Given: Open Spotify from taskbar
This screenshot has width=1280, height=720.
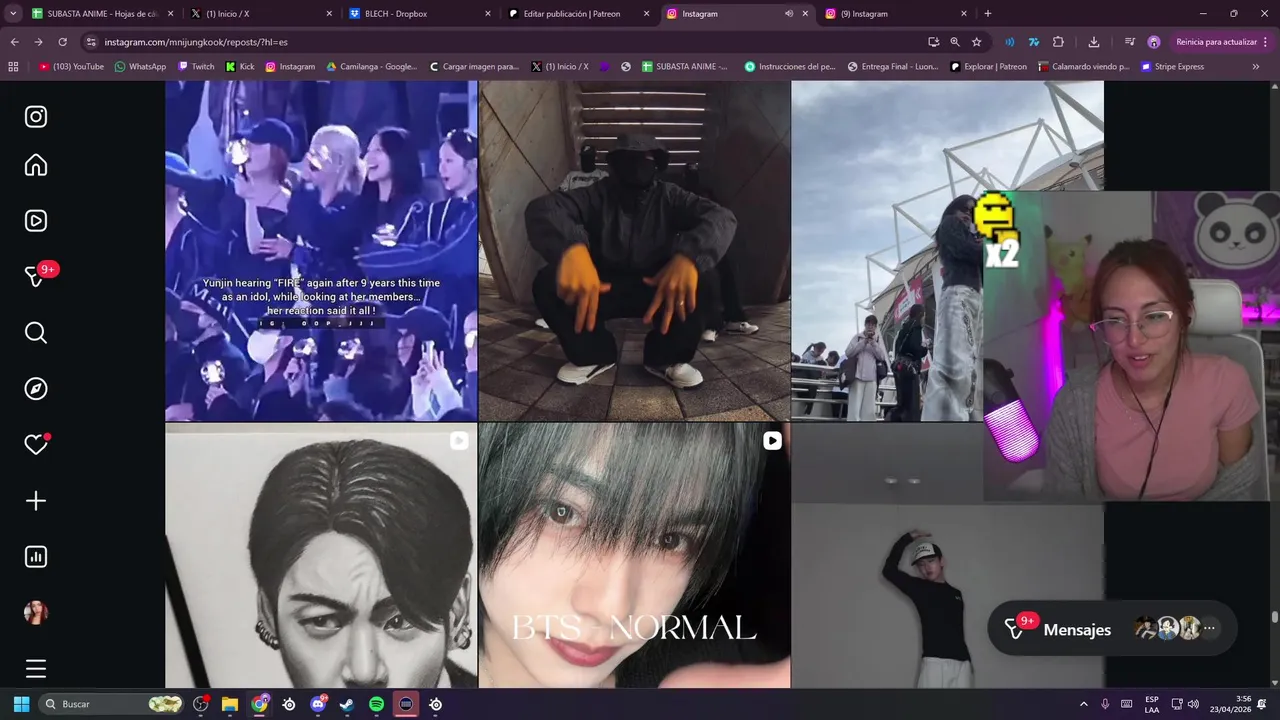Looking at the screenshot, I should click(x=376, y=704).
